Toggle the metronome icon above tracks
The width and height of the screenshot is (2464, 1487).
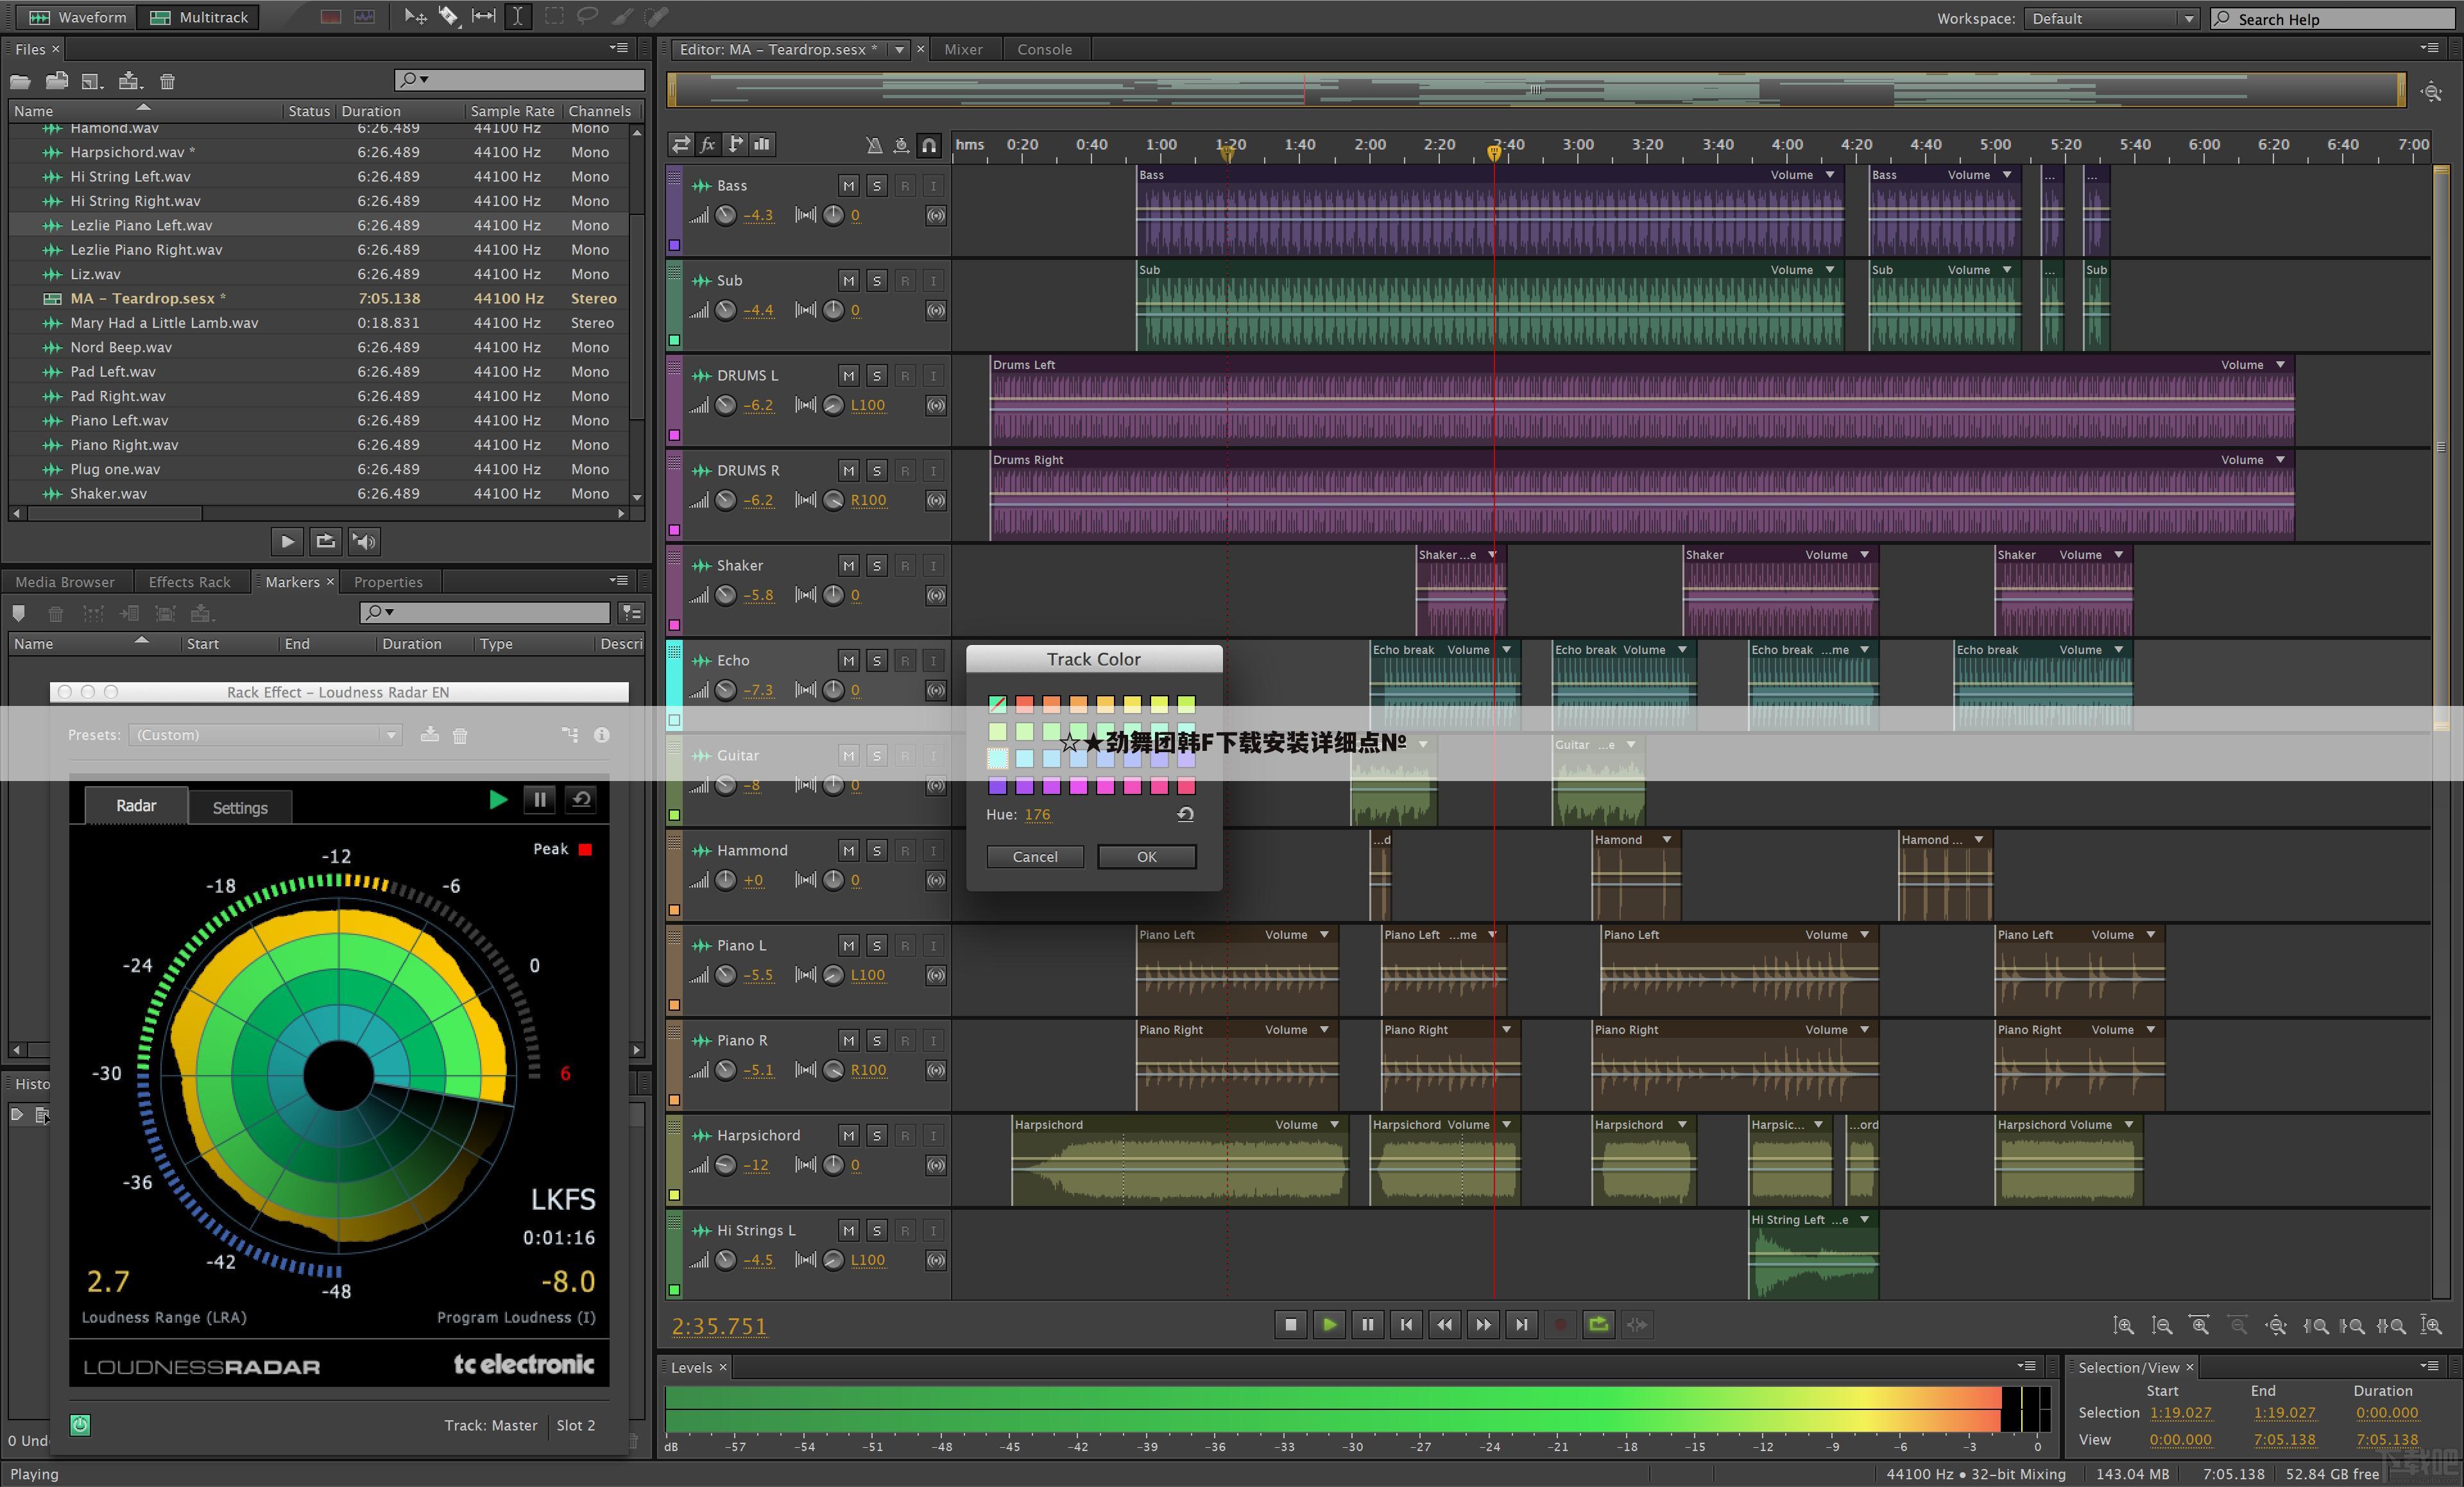874,145
